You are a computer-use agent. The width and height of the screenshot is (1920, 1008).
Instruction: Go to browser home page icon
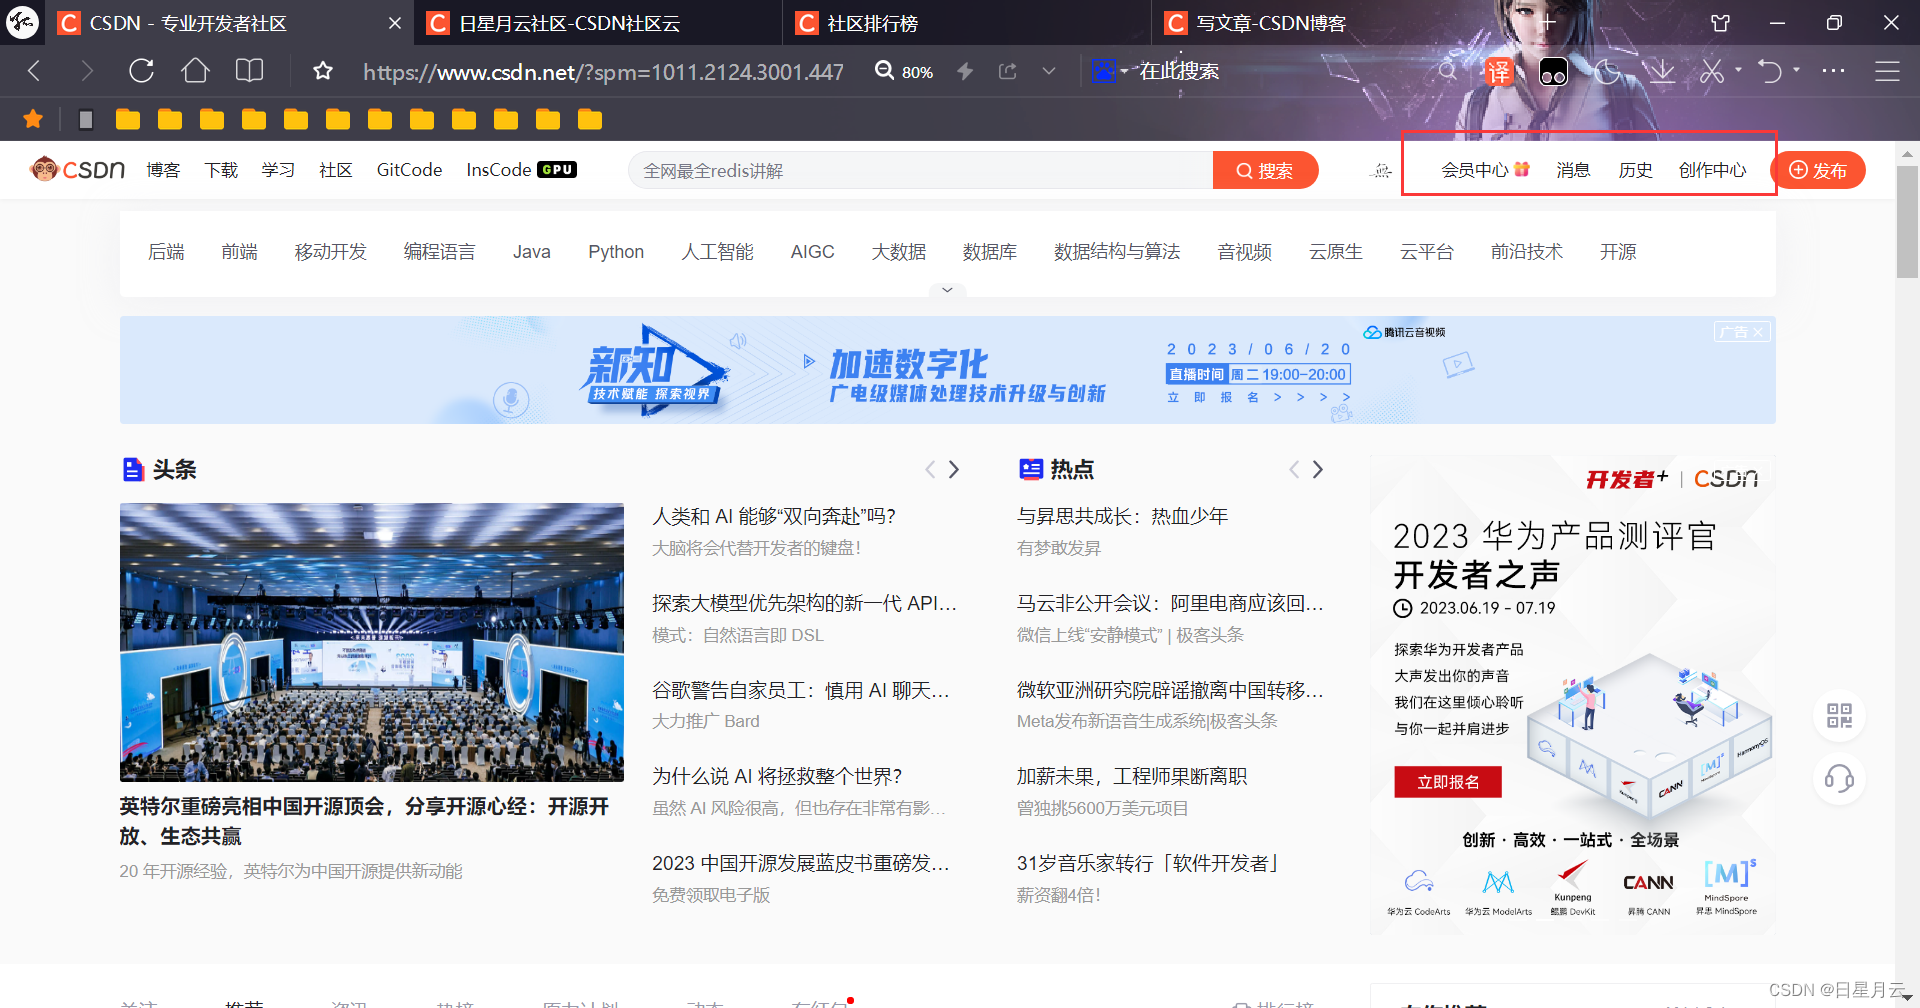pos(195,71)
